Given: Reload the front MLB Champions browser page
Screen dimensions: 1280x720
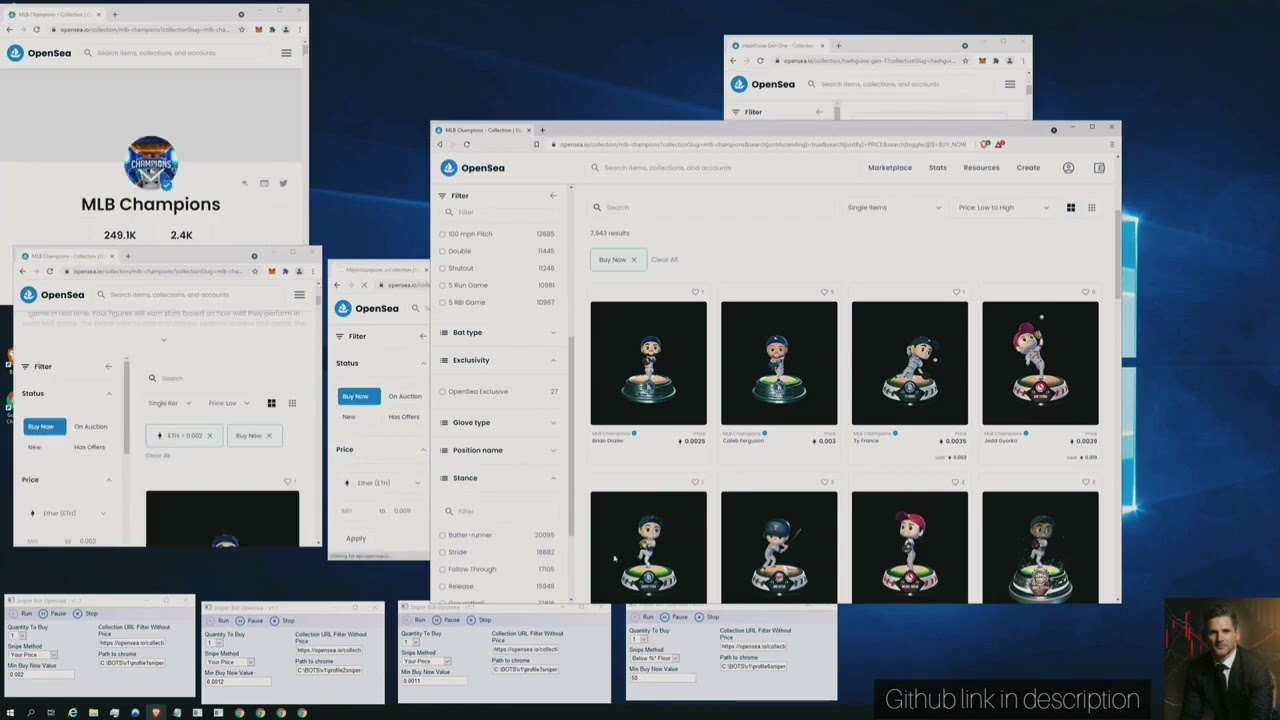Looking at the screenshot, I should click(x=466, y=144).
